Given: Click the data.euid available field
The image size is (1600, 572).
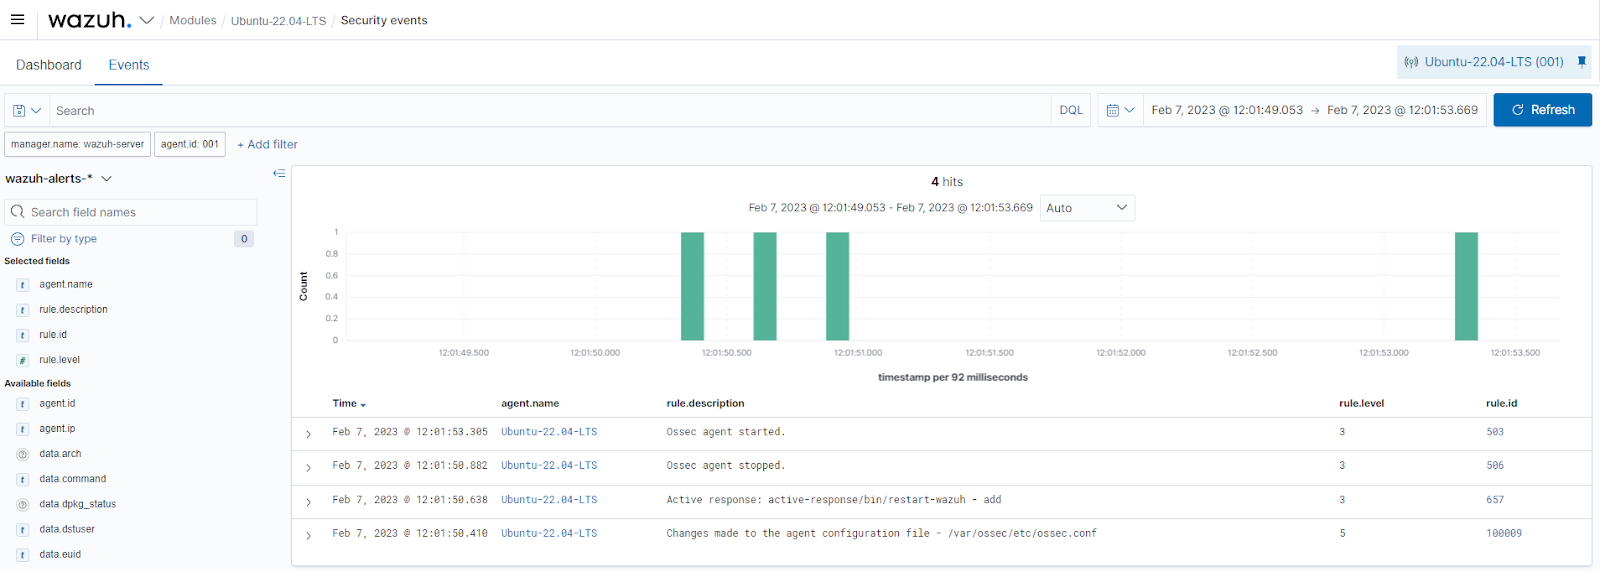Looking at the screenshot, I should [x=60, y=555].
